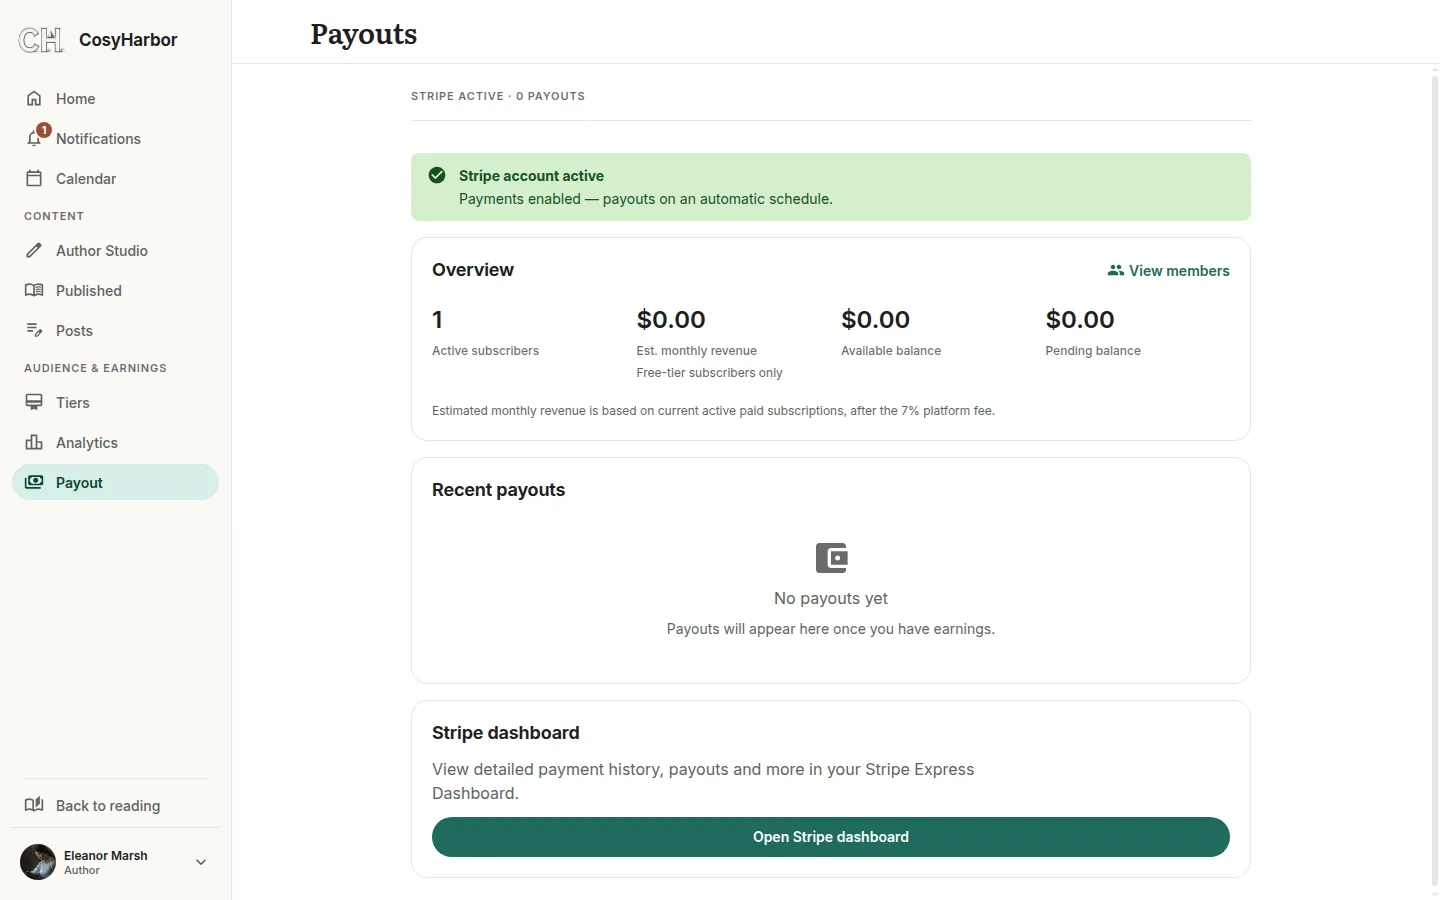Click the Pending balance label

pyautogui.click(x=1093, y=351)
